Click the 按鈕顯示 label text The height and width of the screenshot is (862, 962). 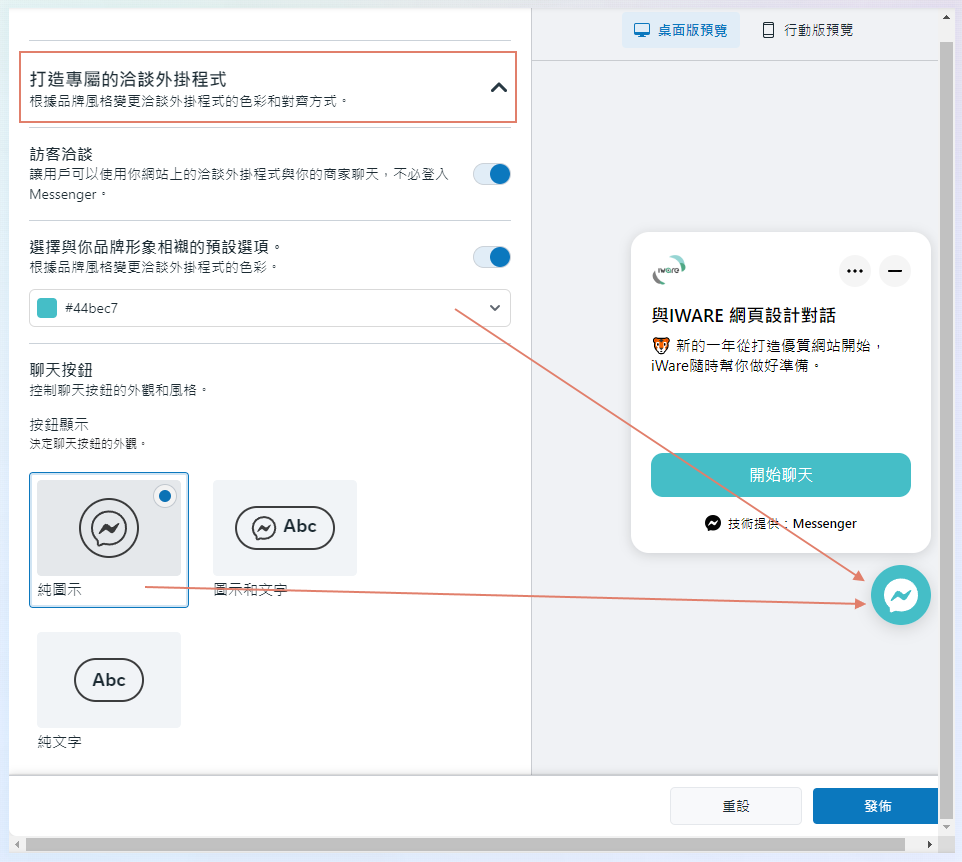tap(59, 424)
